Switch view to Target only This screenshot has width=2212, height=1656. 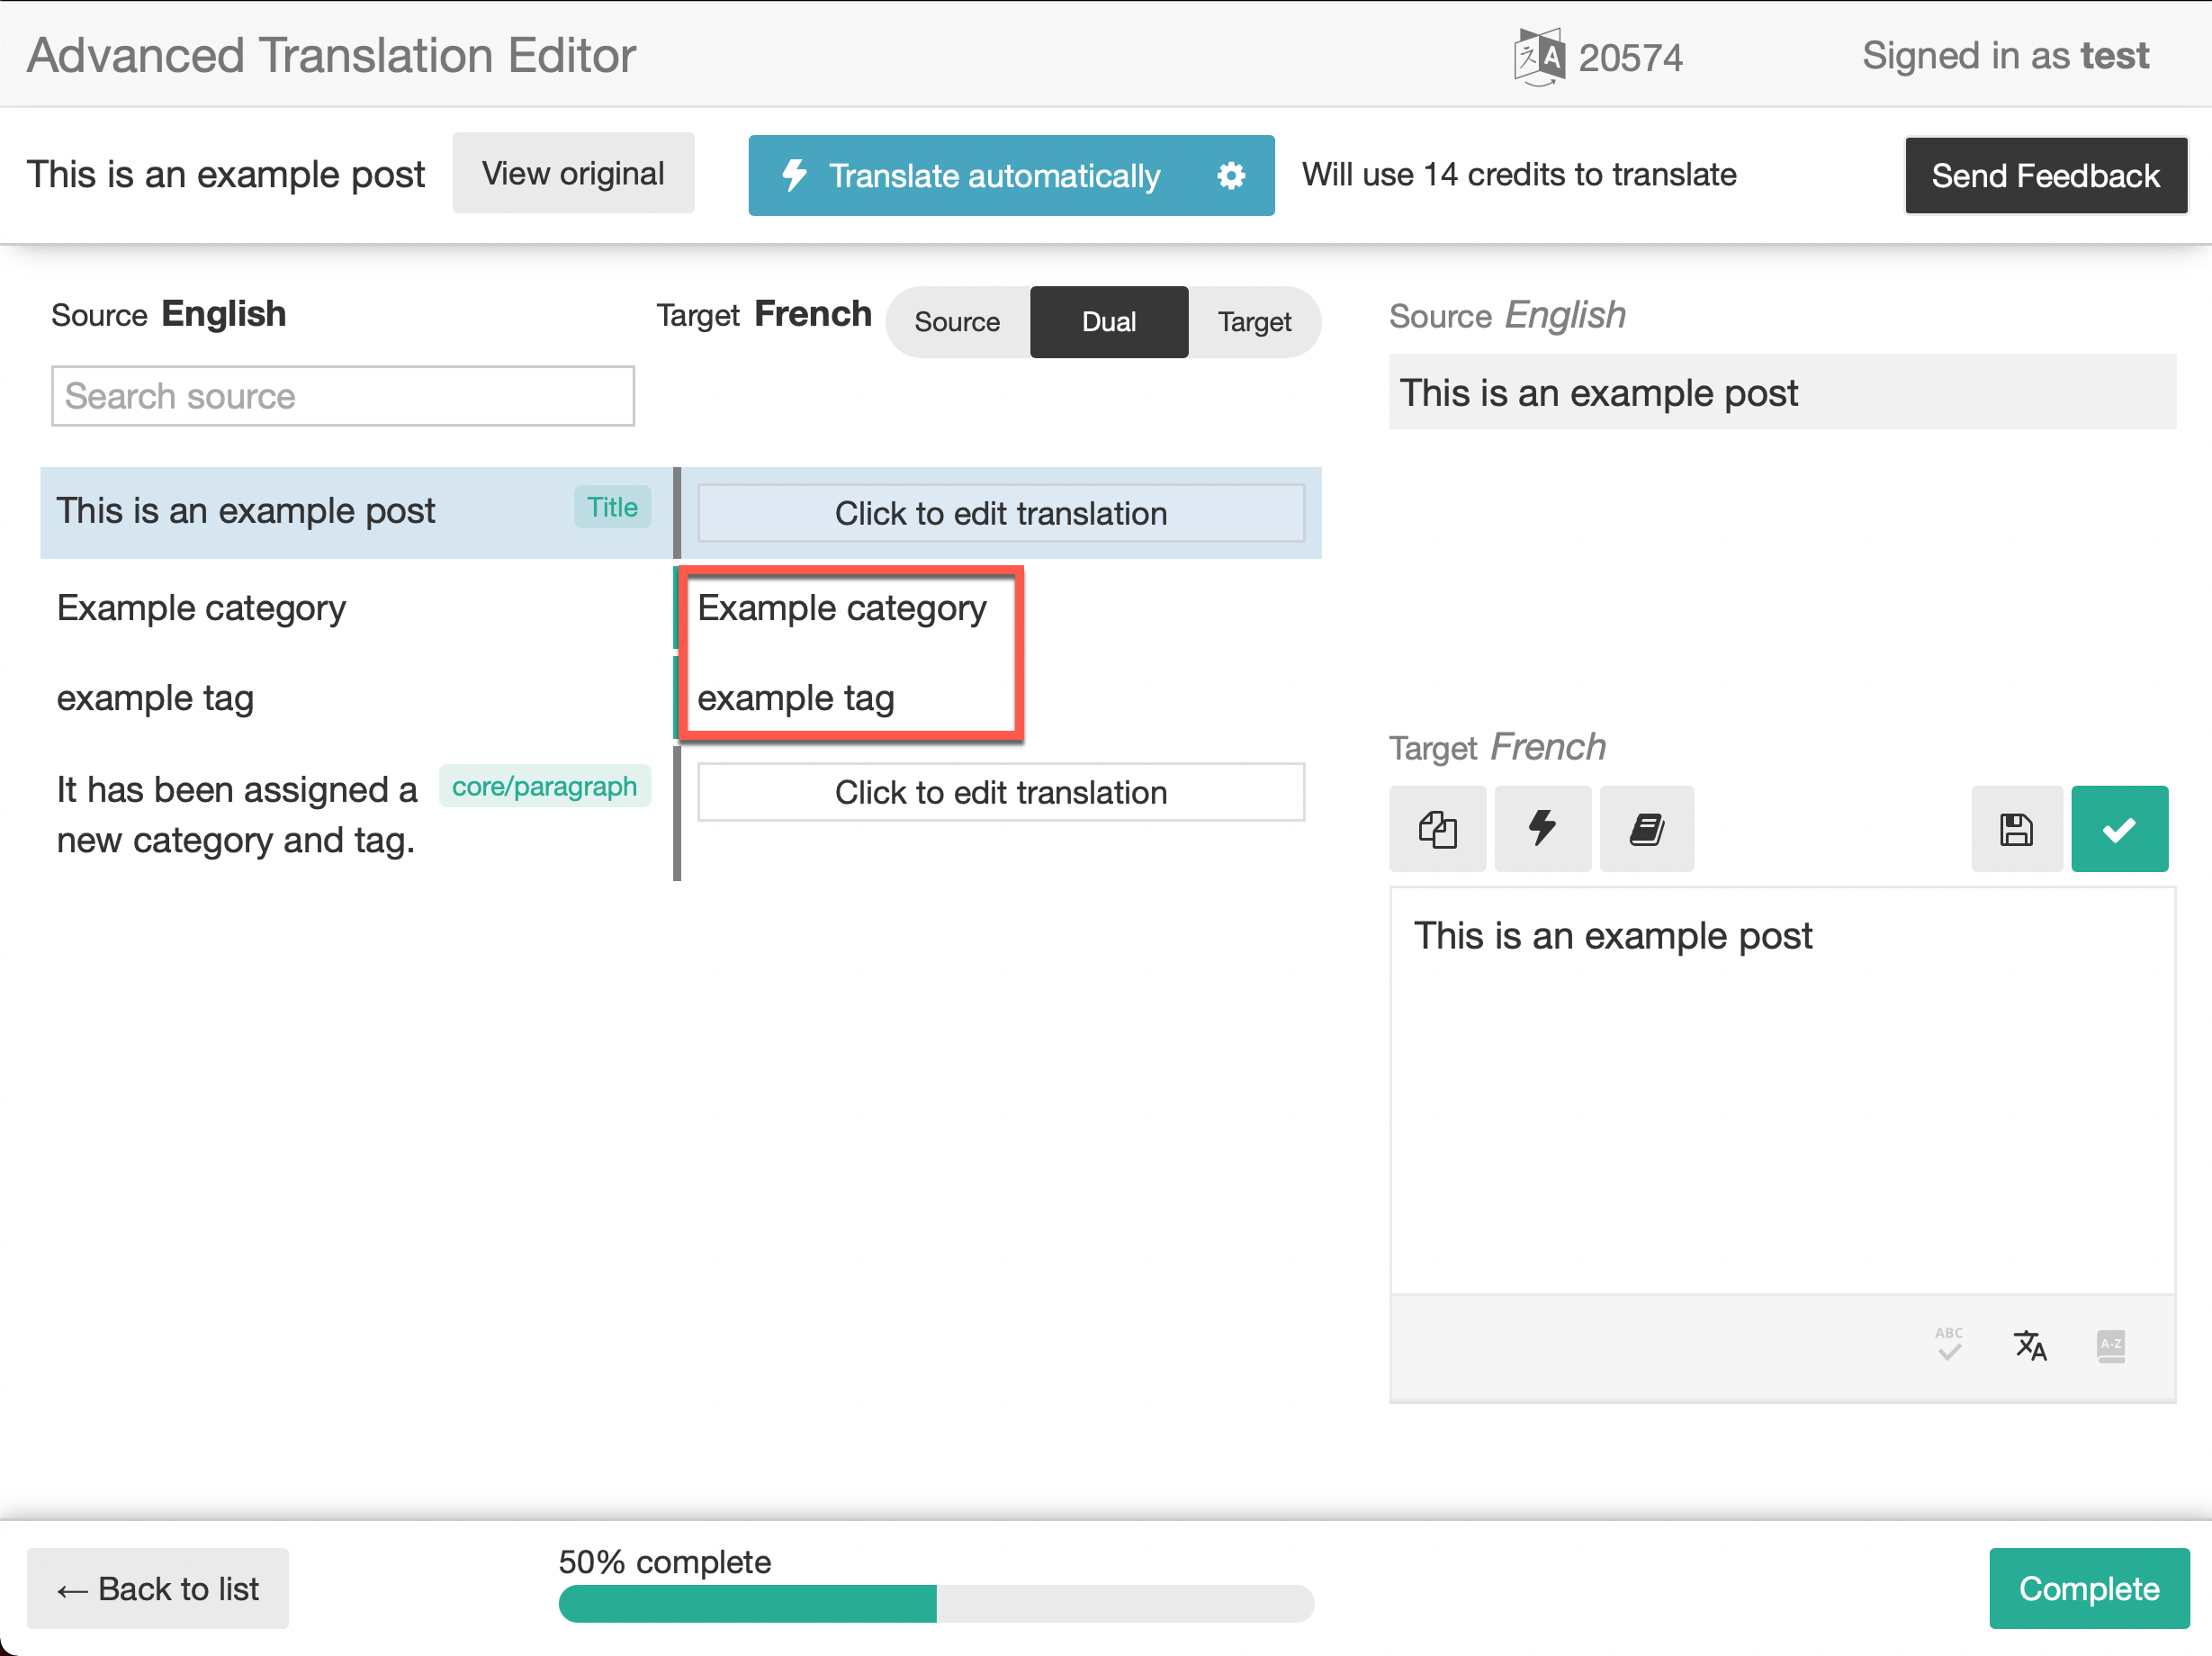[x=1254, y=322]
